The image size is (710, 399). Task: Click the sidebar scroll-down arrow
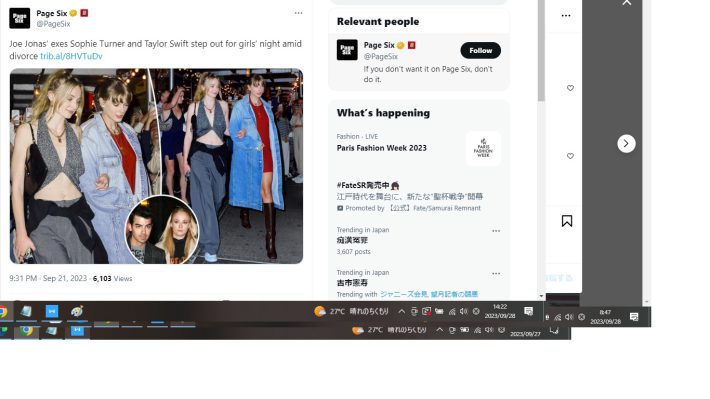pyautogui.click(x=541, y=296)
